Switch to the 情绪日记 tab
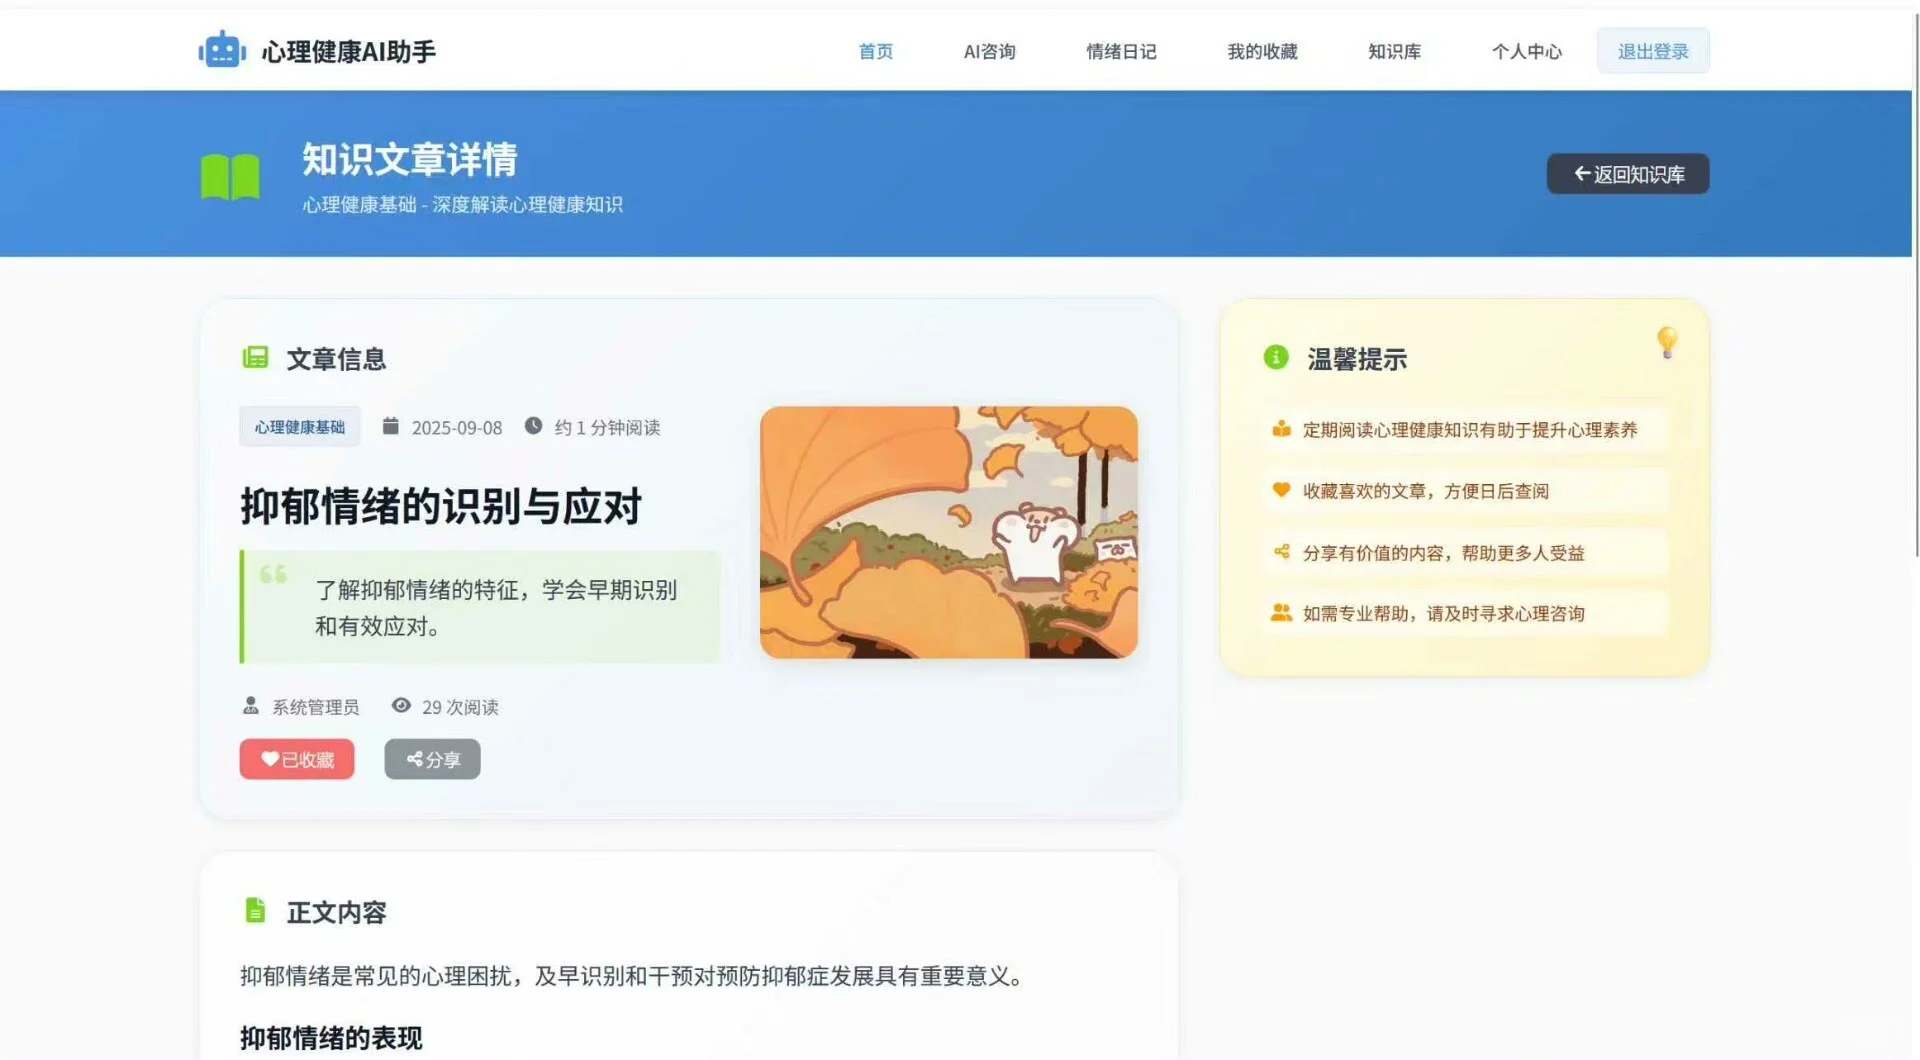Viewport: 1920px width, 1060px height. [x=1121, y=51]
